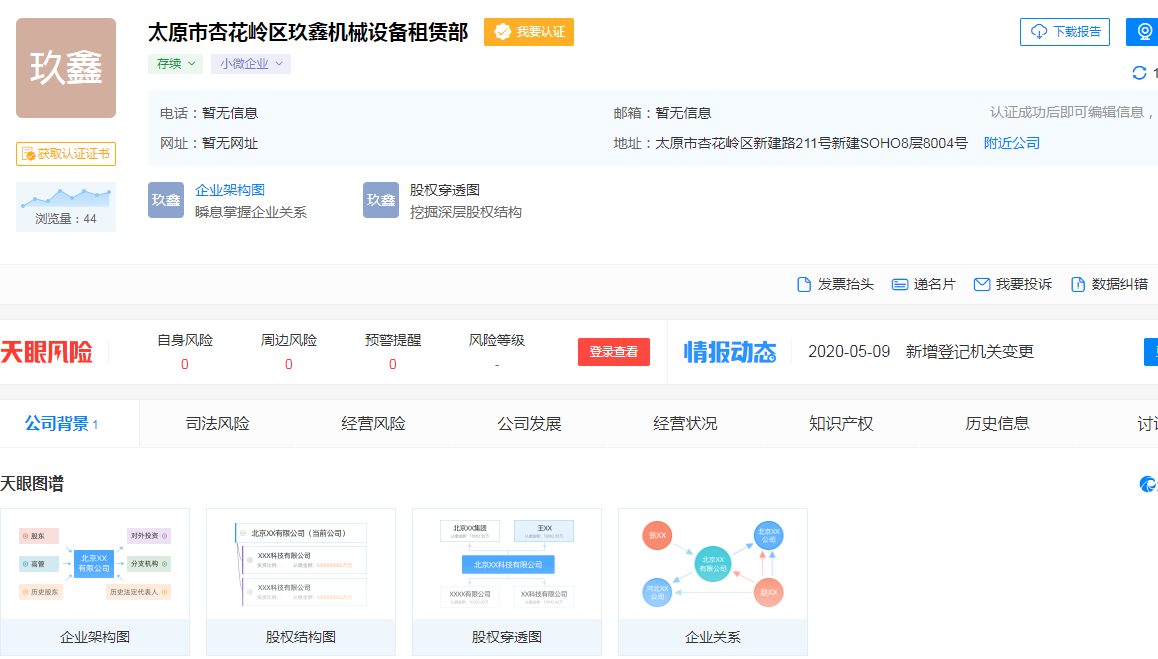Screen dimensions: 1158x659
Task: Click the 我要认证 button
Action: coord(529,32)
